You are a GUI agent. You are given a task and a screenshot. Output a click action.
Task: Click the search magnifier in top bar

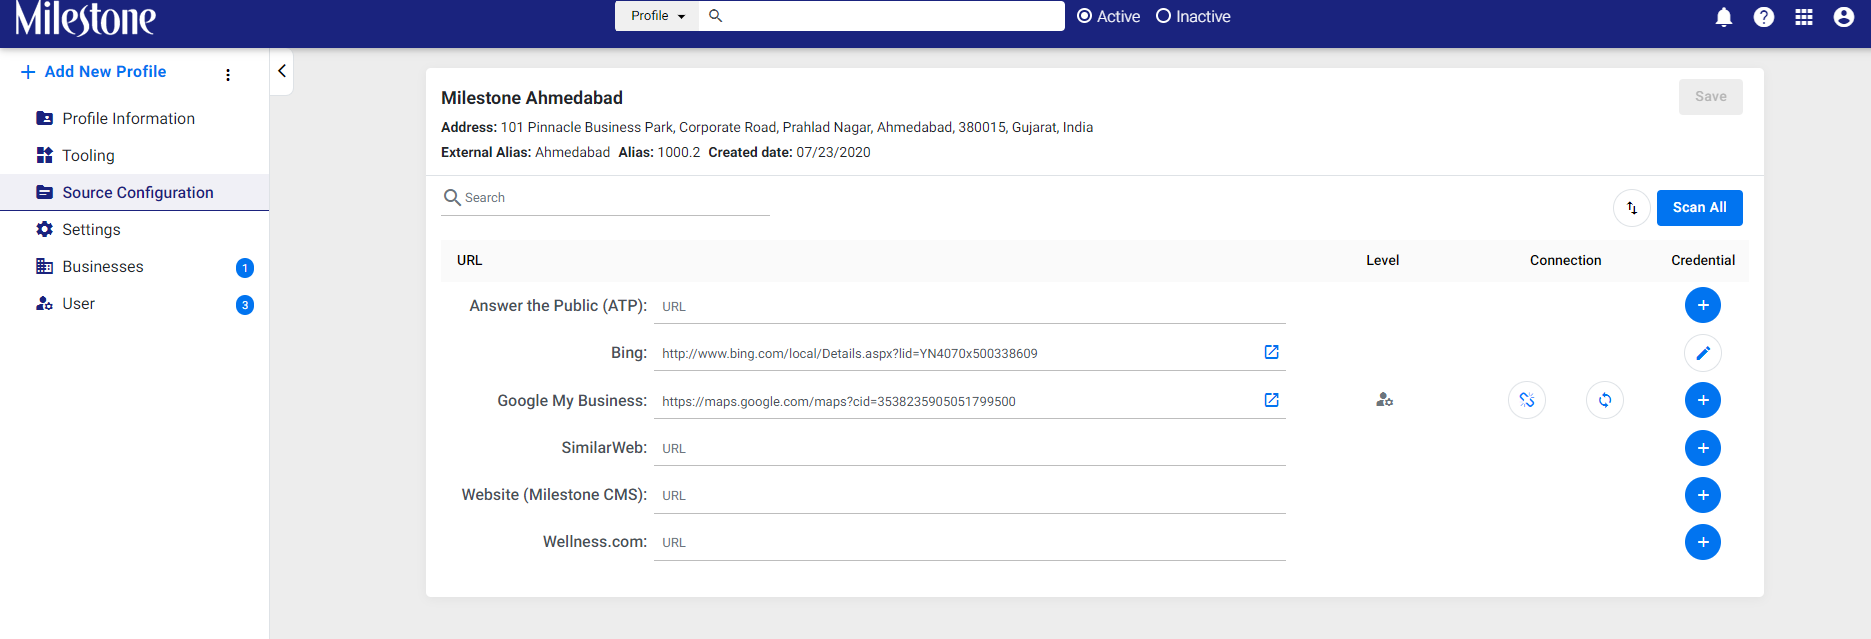(715, 16)
